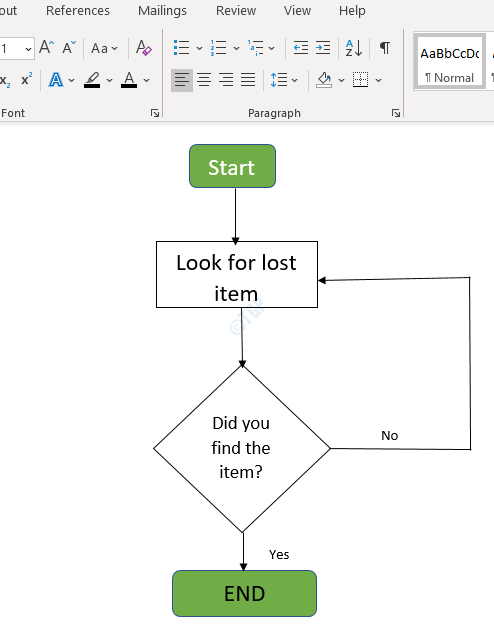Open Paragraph settings dialog launcher
Screen dimensions: 494x633
[x=396, y=113]
